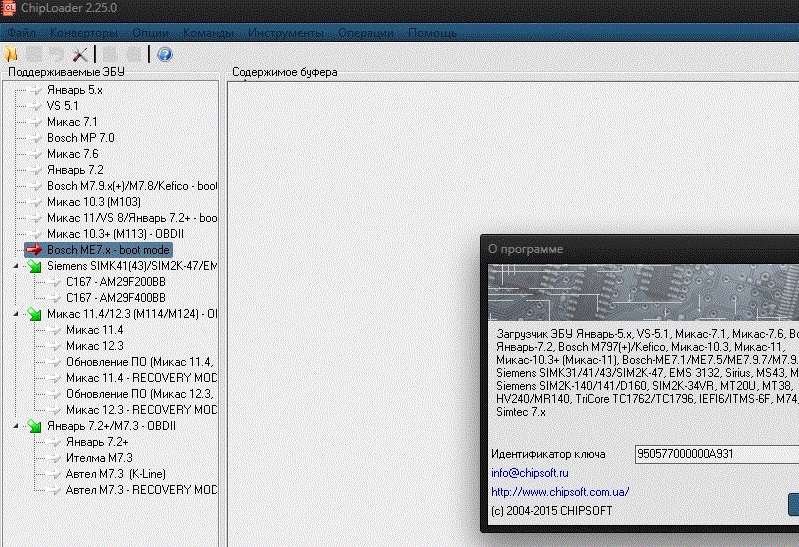Viewport: 799px width, 547px height.
Task: Open help via blue question mark icon
Action: click(x=165, y=54)
